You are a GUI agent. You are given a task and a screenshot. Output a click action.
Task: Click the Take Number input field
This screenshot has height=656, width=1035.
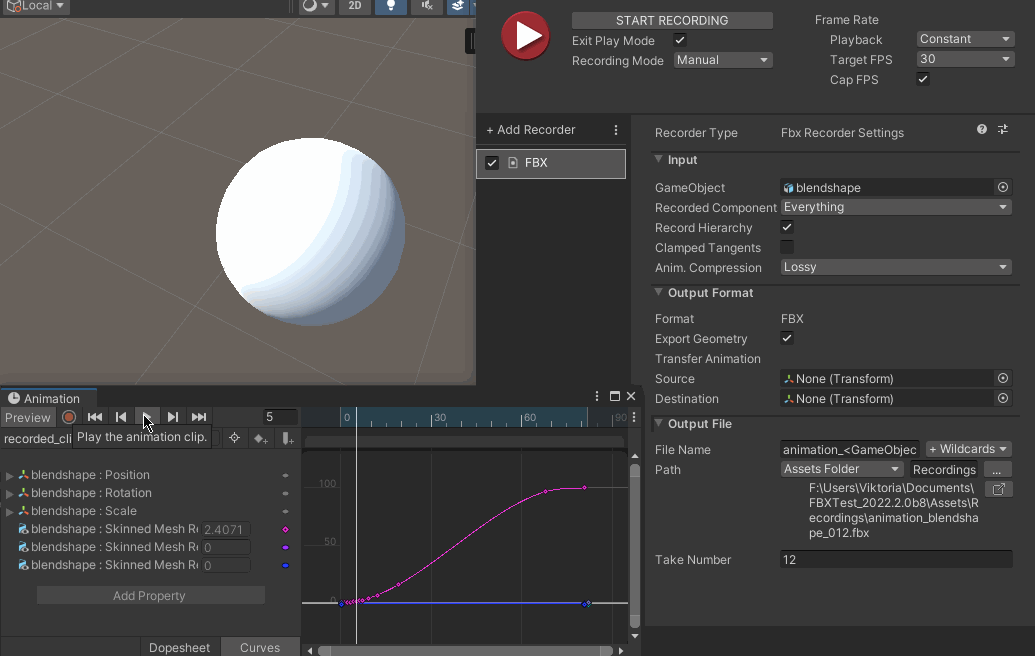[x=896, y=559]
